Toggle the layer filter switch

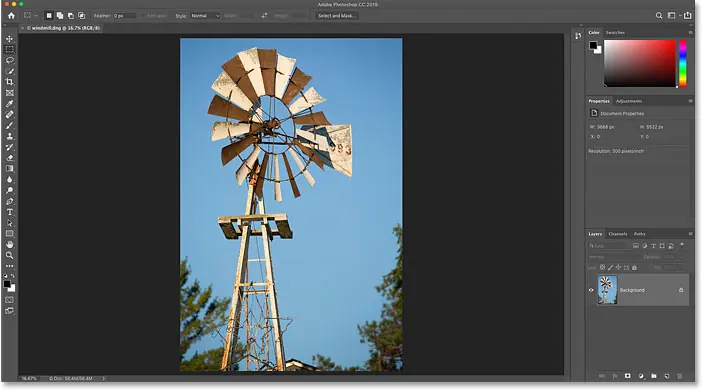click(x=682, y=245)
